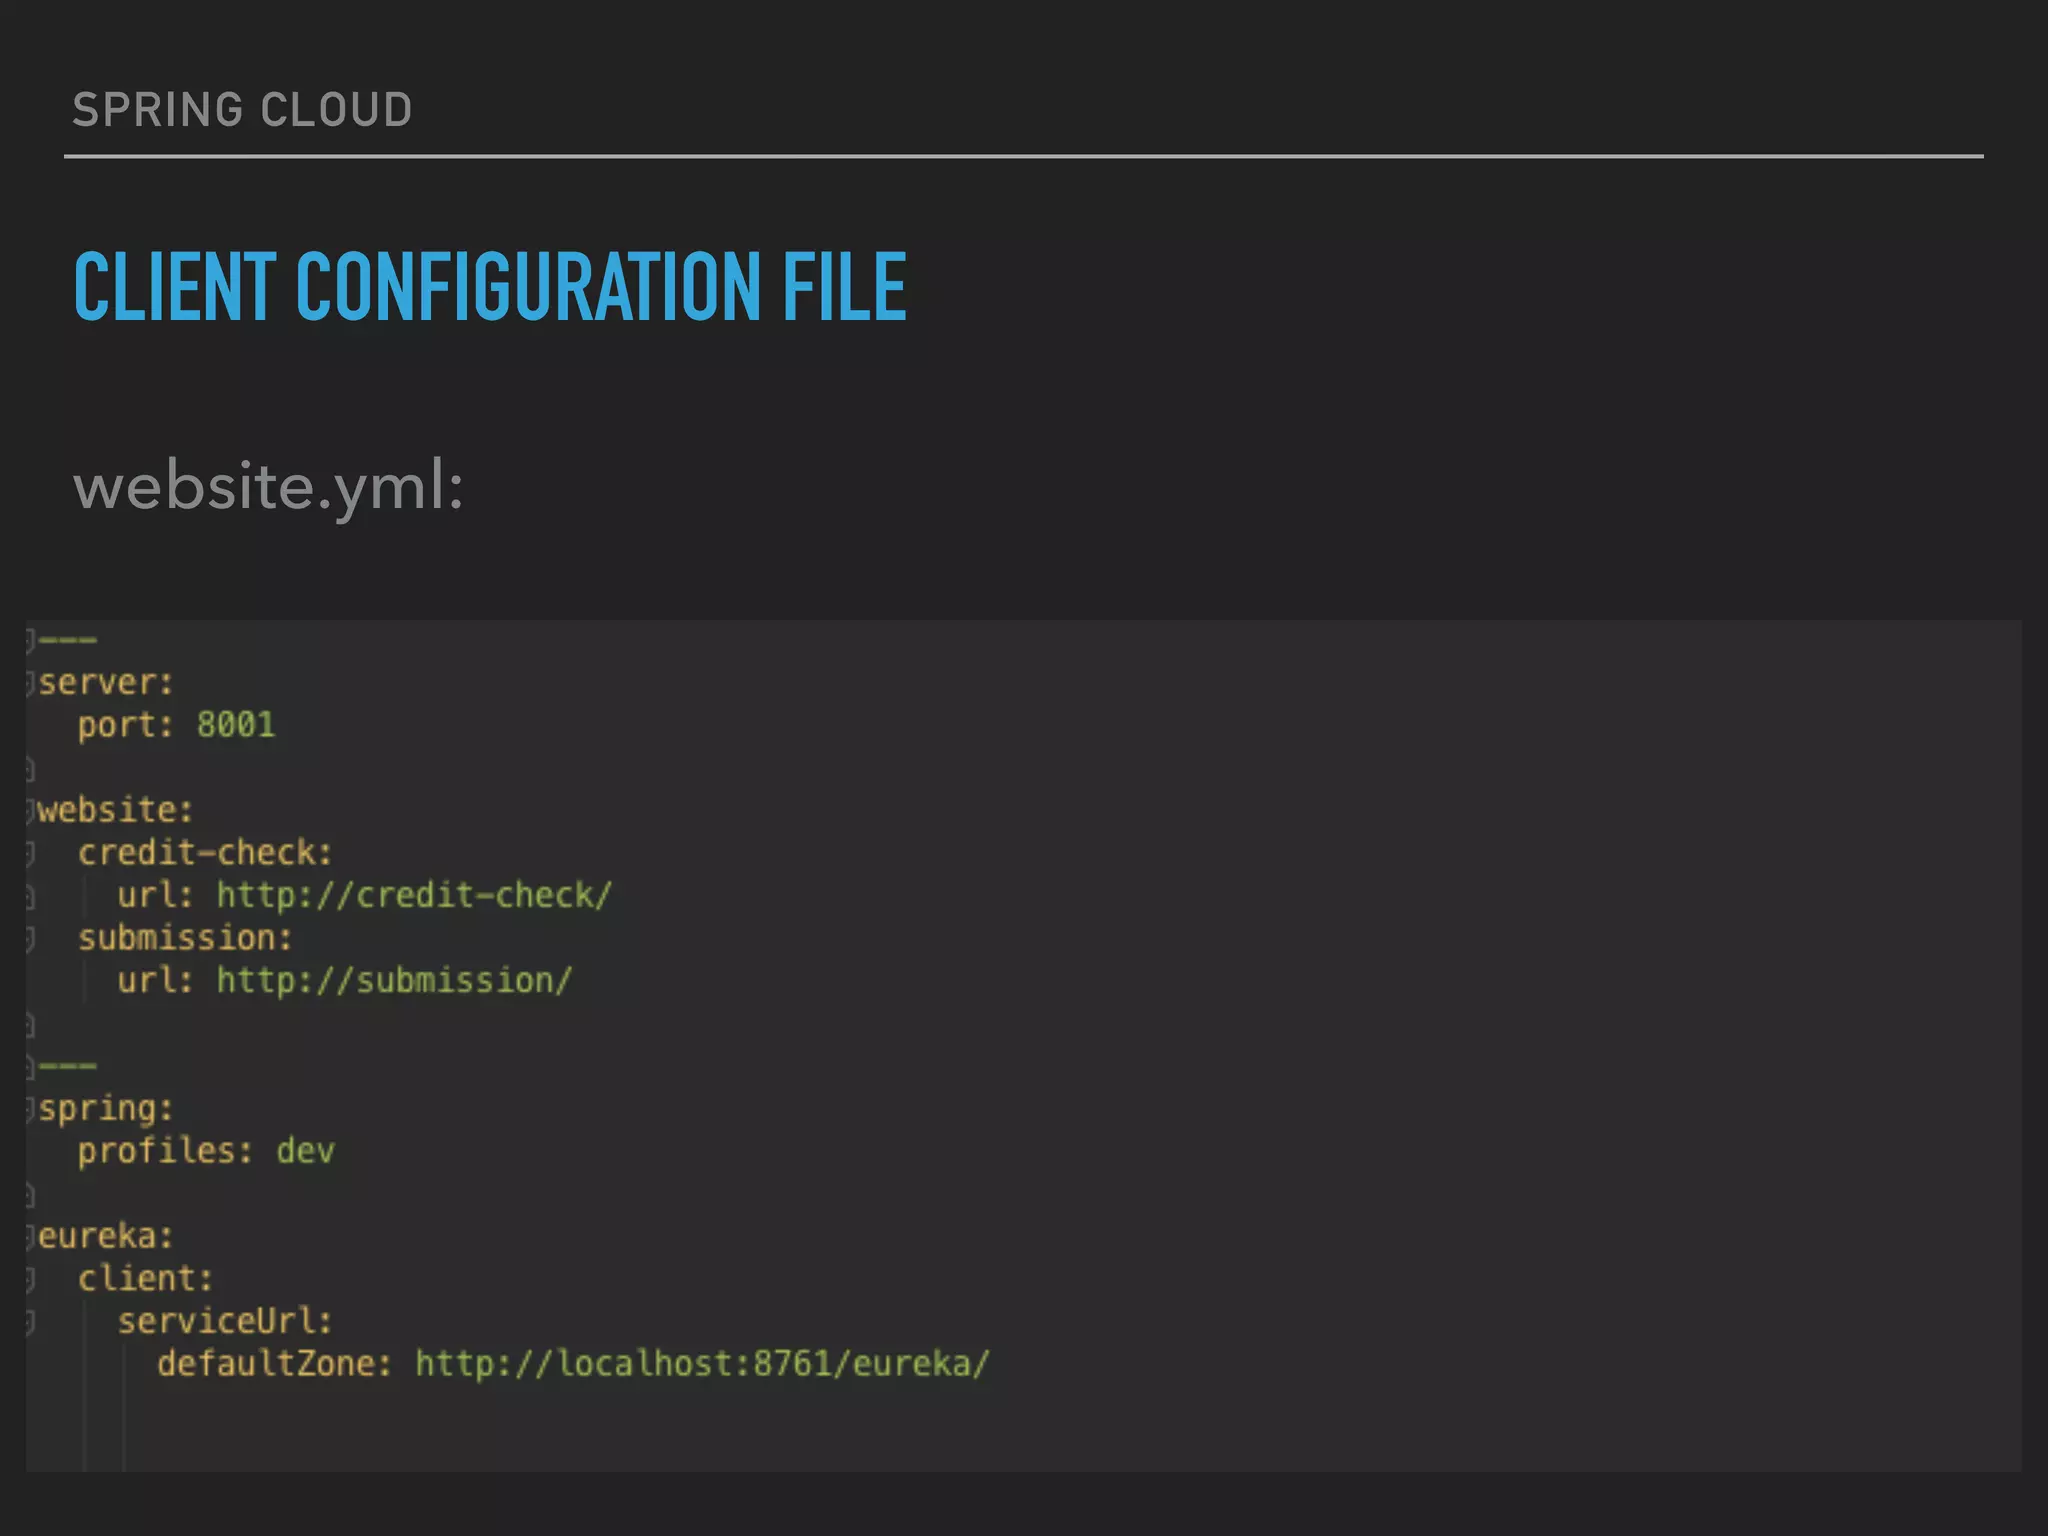This screenshot has width=2048, height=1536.
Task: Click the 'SPRING CLOUD' header text
Action: click(x=242, y=110)
